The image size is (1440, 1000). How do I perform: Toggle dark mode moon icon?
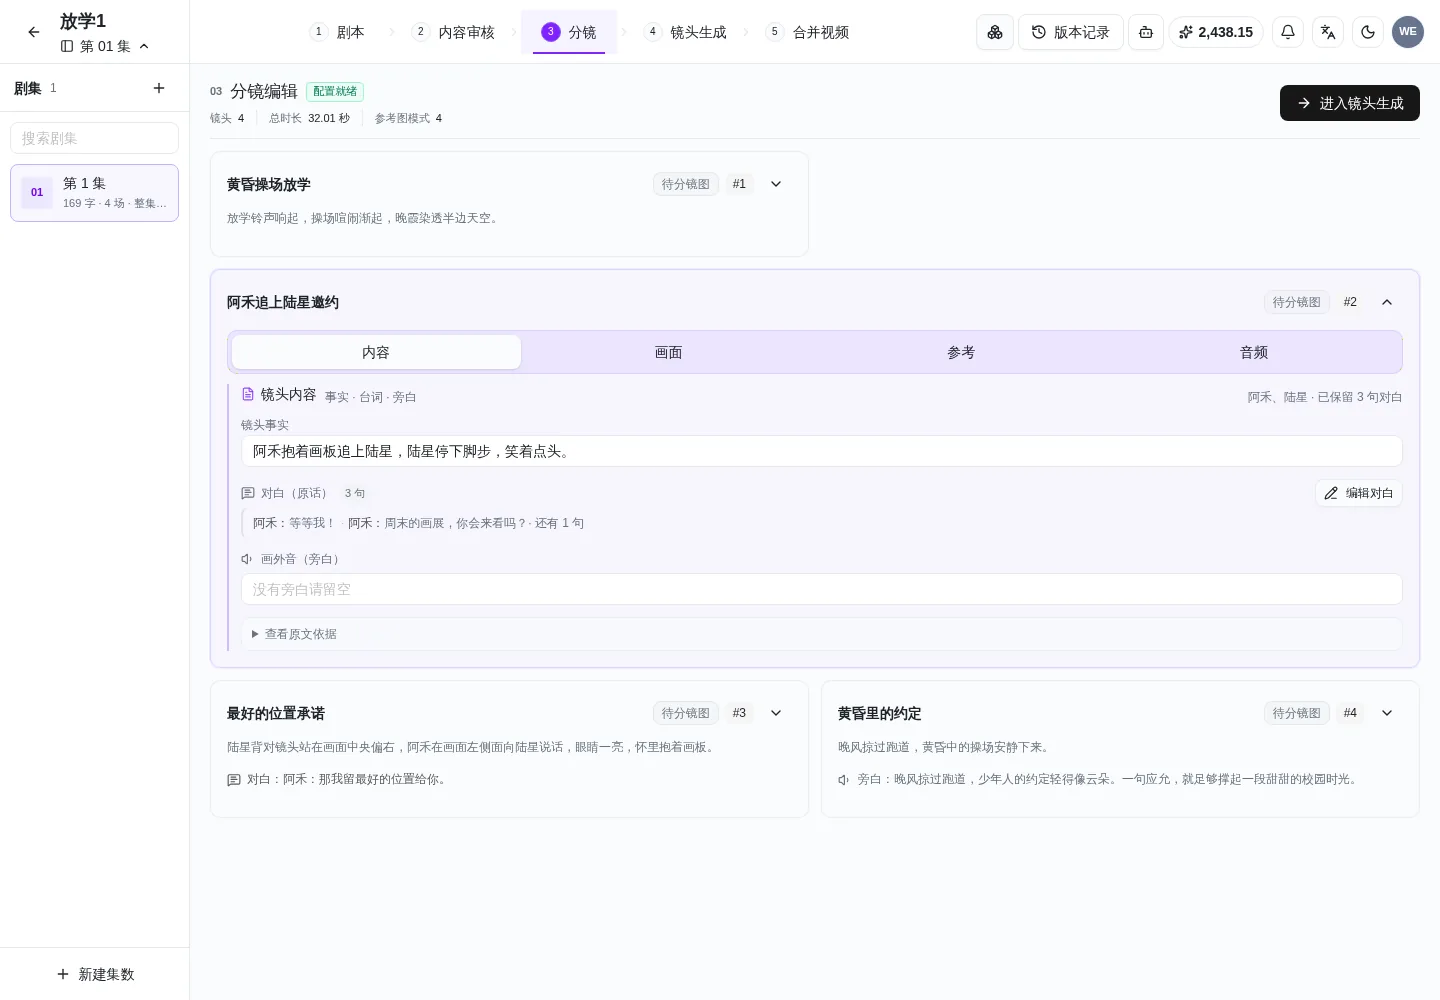[x=1368, y=32]
